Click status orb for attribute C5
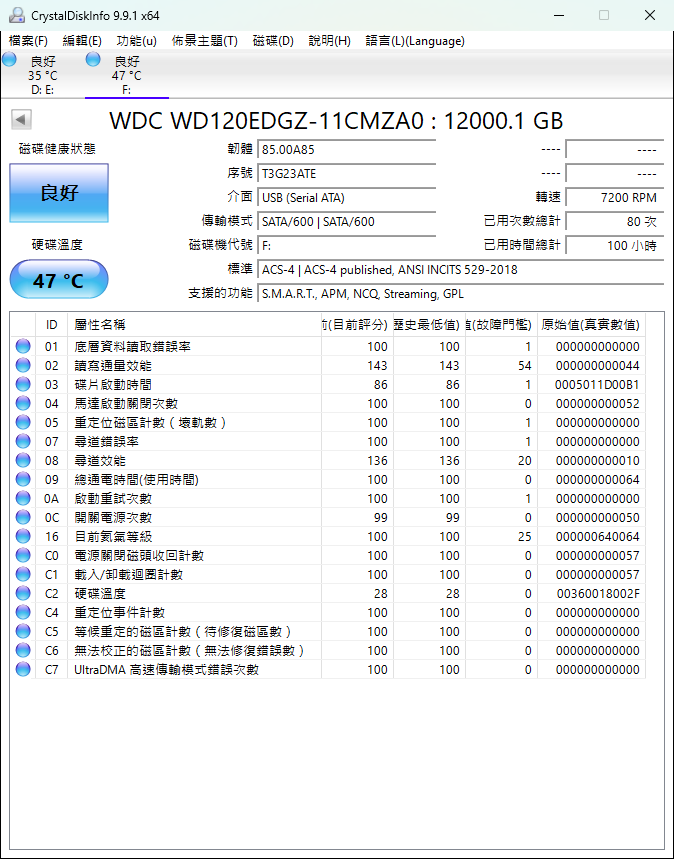The image size is (674, 859). tap(23, 631)
